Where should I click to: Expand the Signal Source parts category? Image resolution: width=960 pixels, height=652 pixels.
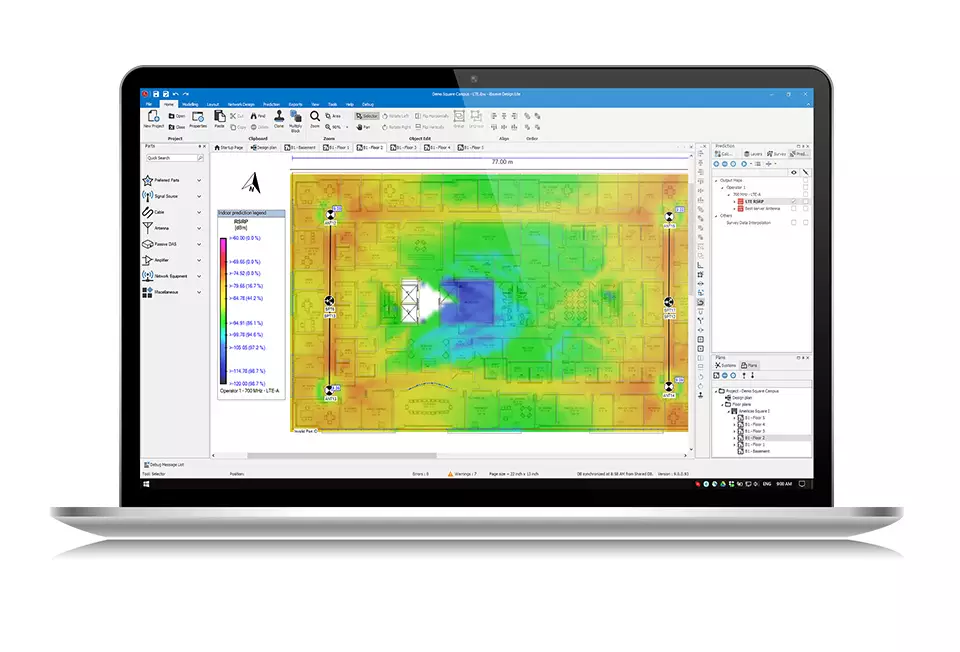(199, 197)
